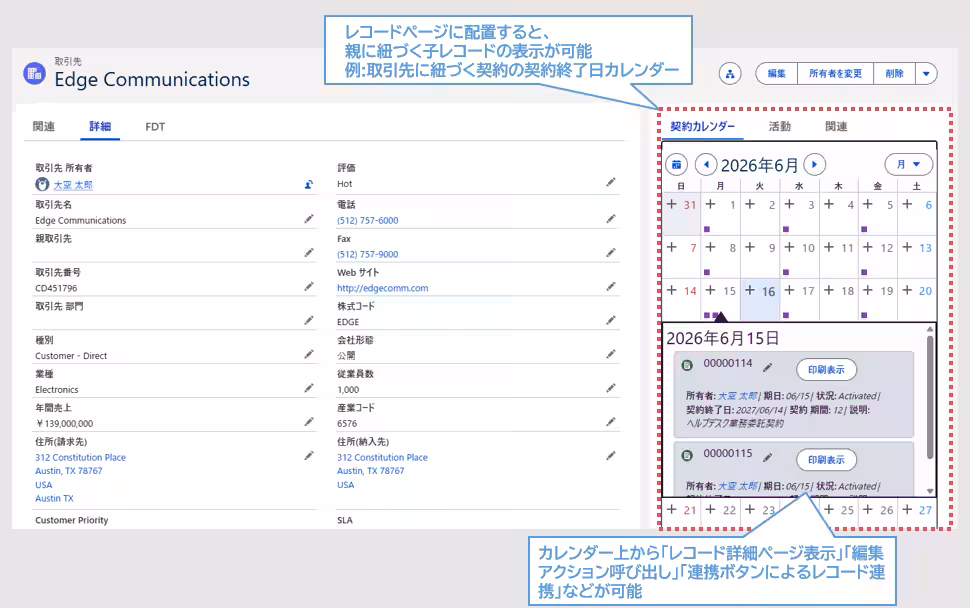The image size is (970, 608).
Task: Edit the 取引先番号 field pencil
Action: (x=308, y=286)
